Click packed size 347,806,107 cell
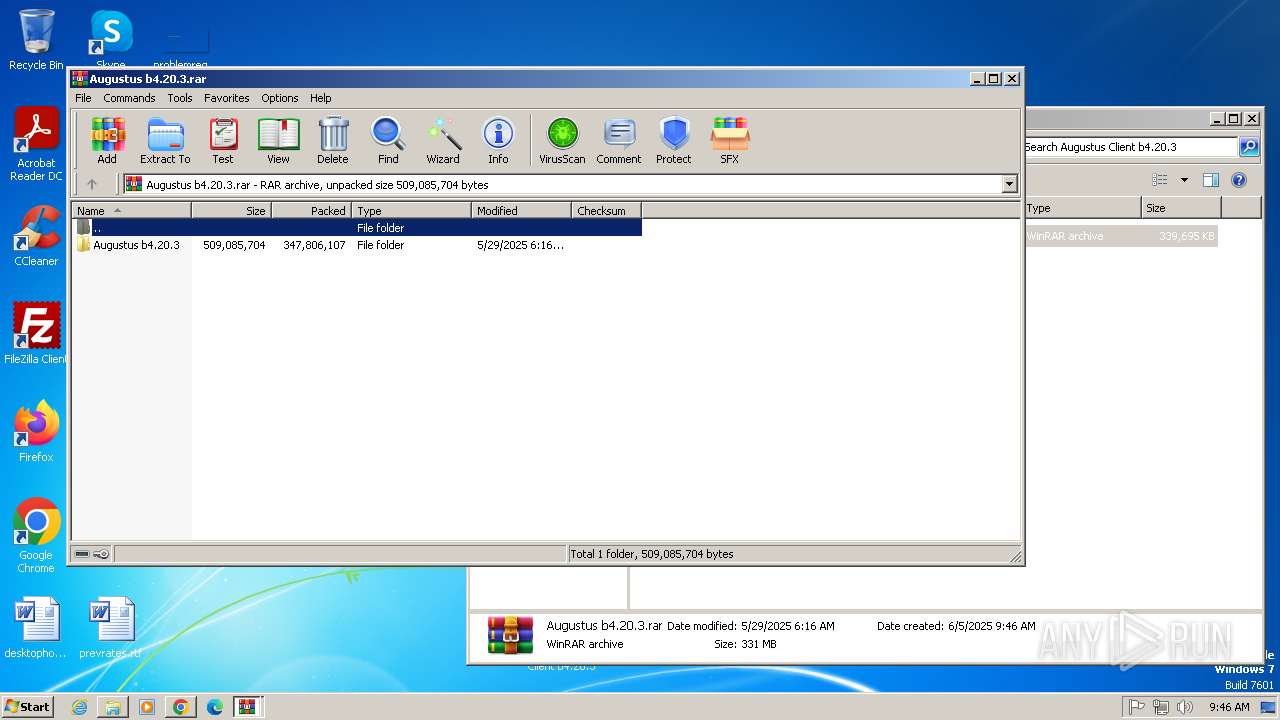 coord(314,245)
